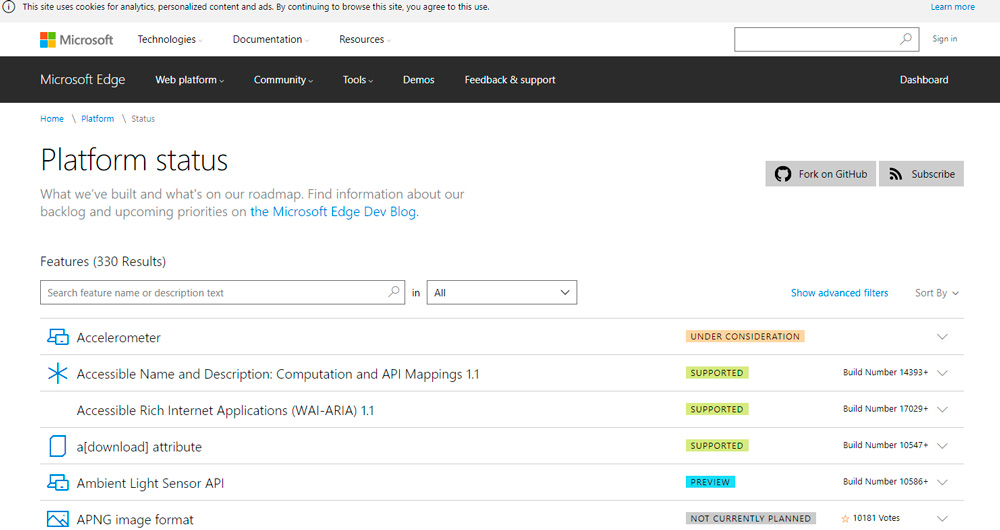Click the APNG image format icon
Screen dimensions: 1000x530
click(58, 519)
